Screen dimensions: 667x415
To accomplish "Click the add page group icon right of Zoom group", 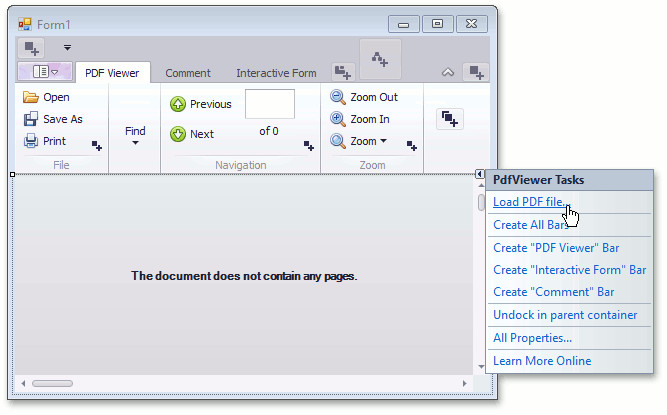I will click(450, 119).
